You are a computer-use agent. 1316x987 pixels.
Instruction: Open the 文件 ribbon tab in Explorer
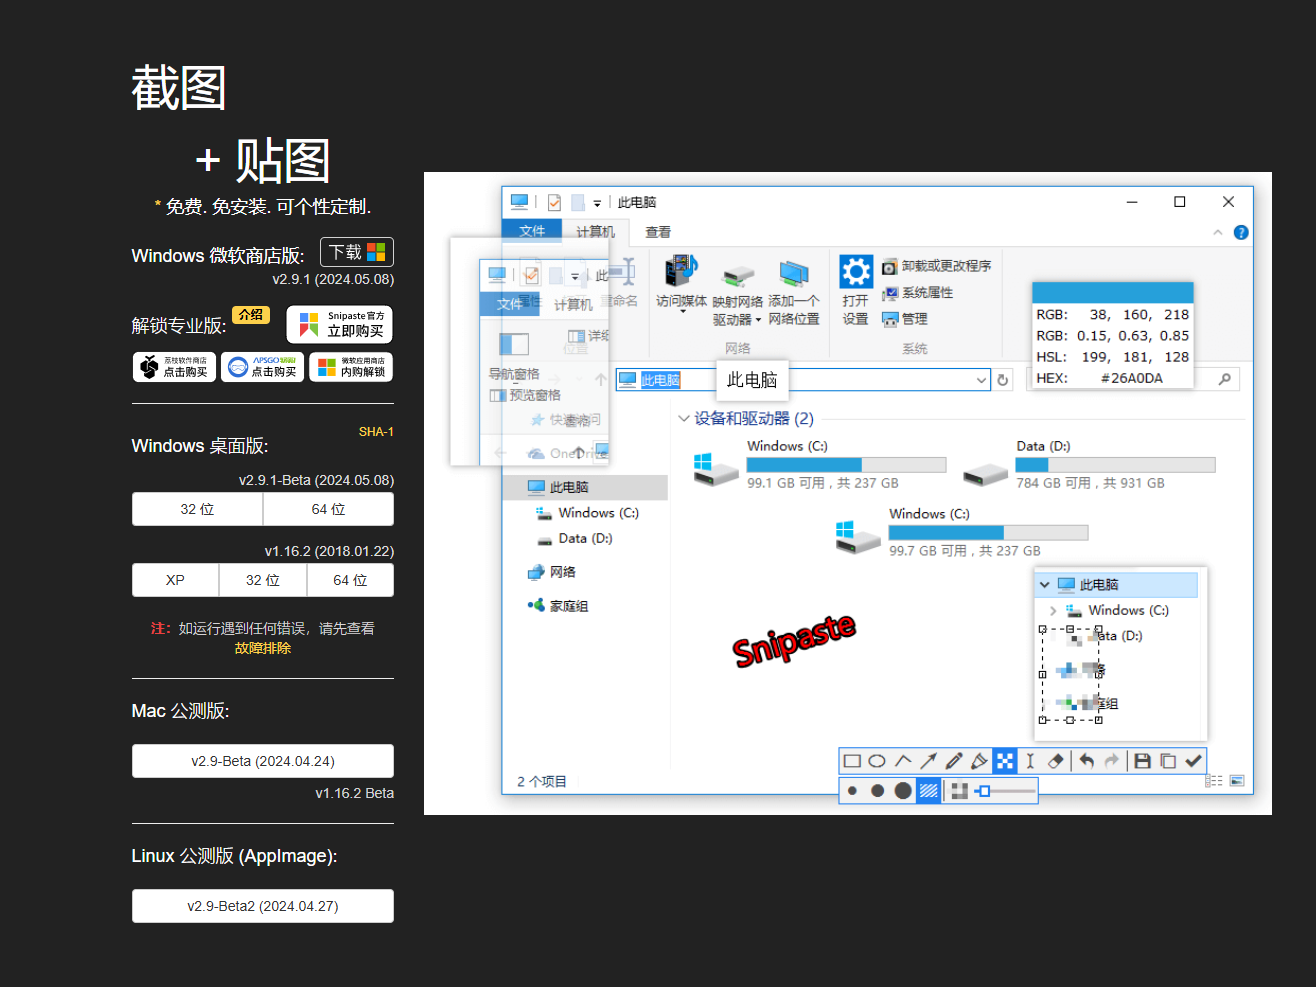[532, 231]
